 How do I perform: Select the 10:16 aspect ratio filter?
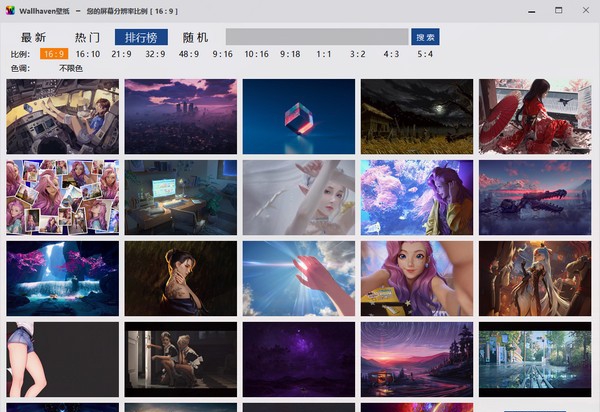[x=256, y=54]
